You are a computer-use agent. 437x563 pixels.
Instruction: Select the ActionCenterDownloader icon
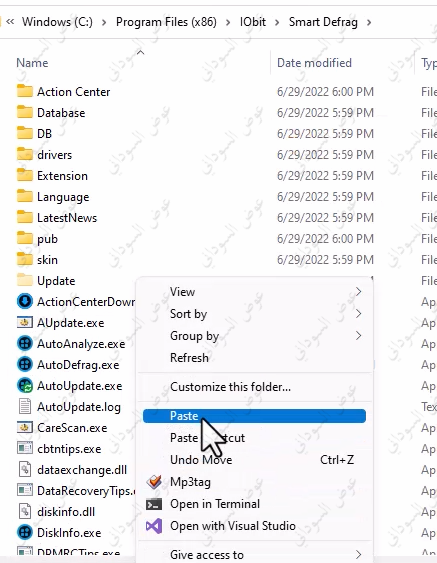pyautogui.click(x=25, y=301)
